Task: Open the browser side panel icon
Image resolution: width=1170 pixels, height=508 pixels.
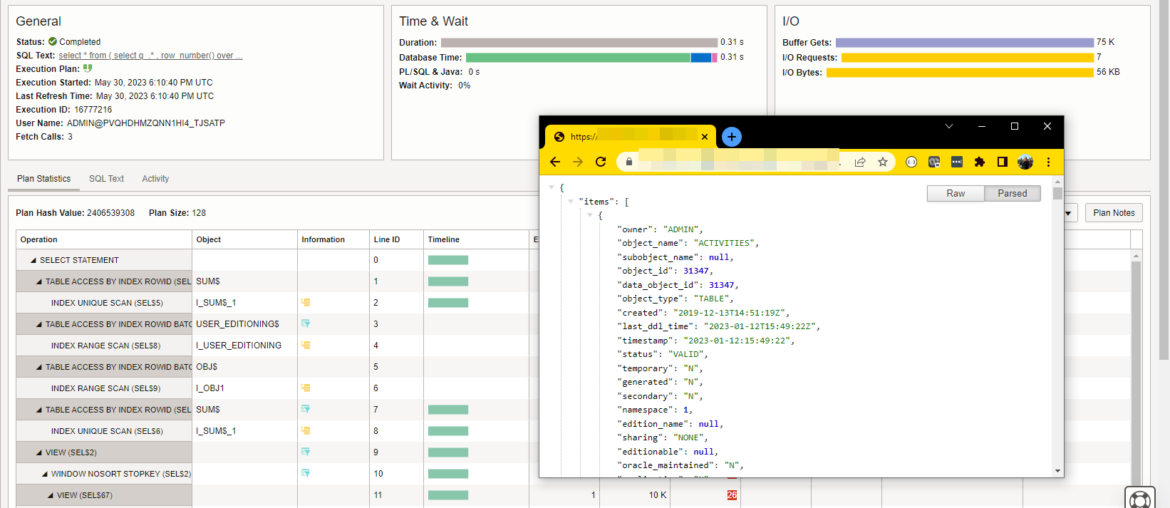Action: tap(1003, 162)
